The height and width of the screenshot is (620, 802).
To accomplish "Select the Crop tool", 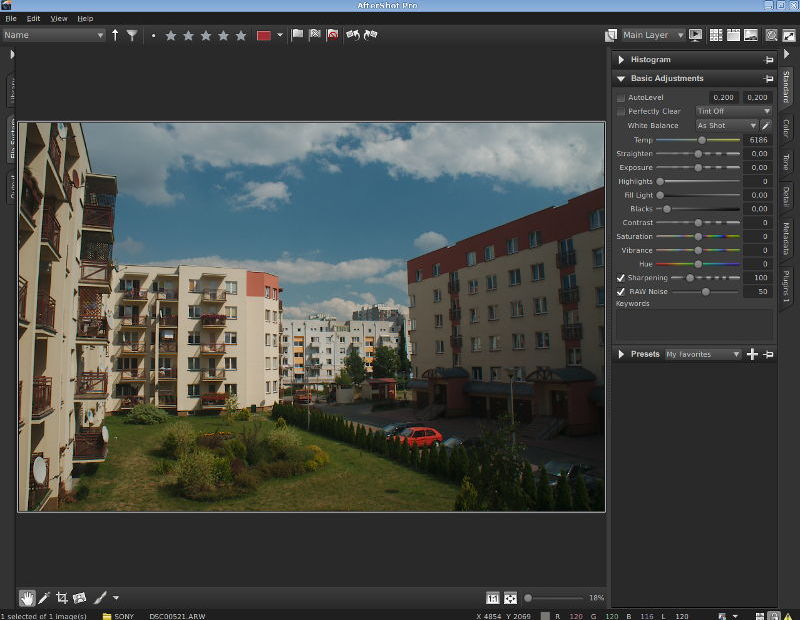I will pos(62,598).
